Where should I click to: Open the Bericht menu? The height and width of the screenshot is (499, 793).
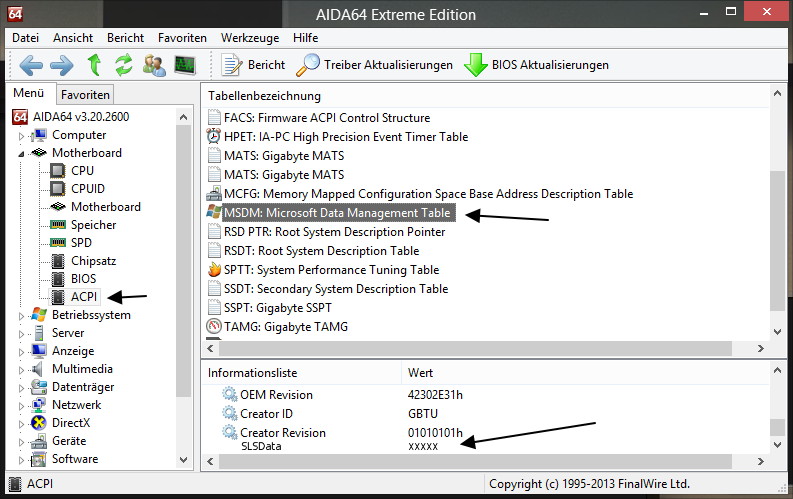[125, 38]
